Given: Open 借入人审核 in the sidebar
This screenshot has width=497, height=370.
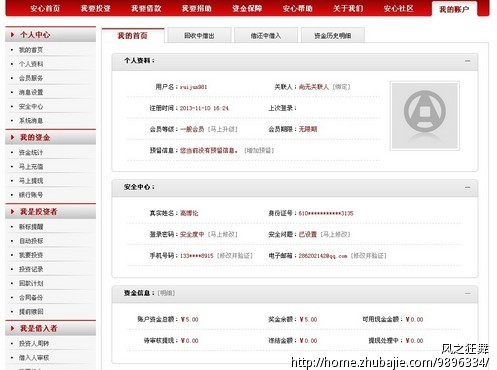Looking at the screenshot, I should [34, 358].
